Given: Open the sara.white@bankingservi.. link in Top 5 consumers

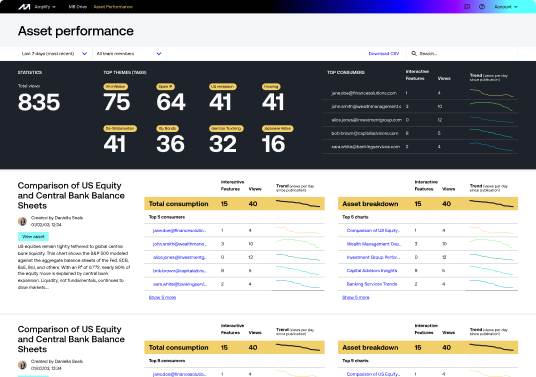Looking at the screenshot, I should tap(179, 284).
